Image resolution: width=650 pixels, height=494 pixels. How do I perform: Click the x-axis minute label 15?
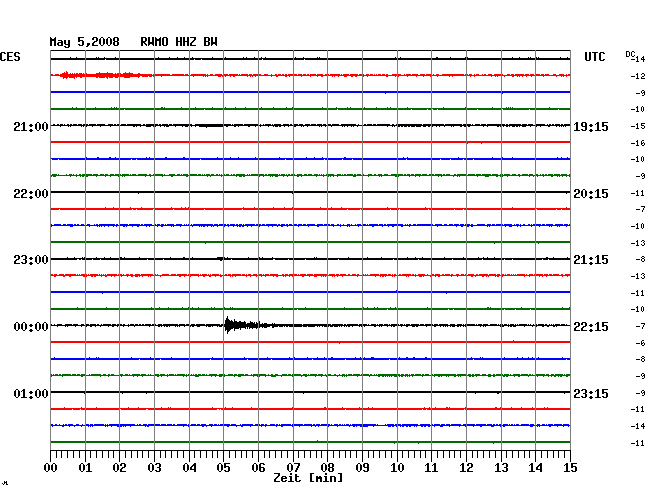570,468
